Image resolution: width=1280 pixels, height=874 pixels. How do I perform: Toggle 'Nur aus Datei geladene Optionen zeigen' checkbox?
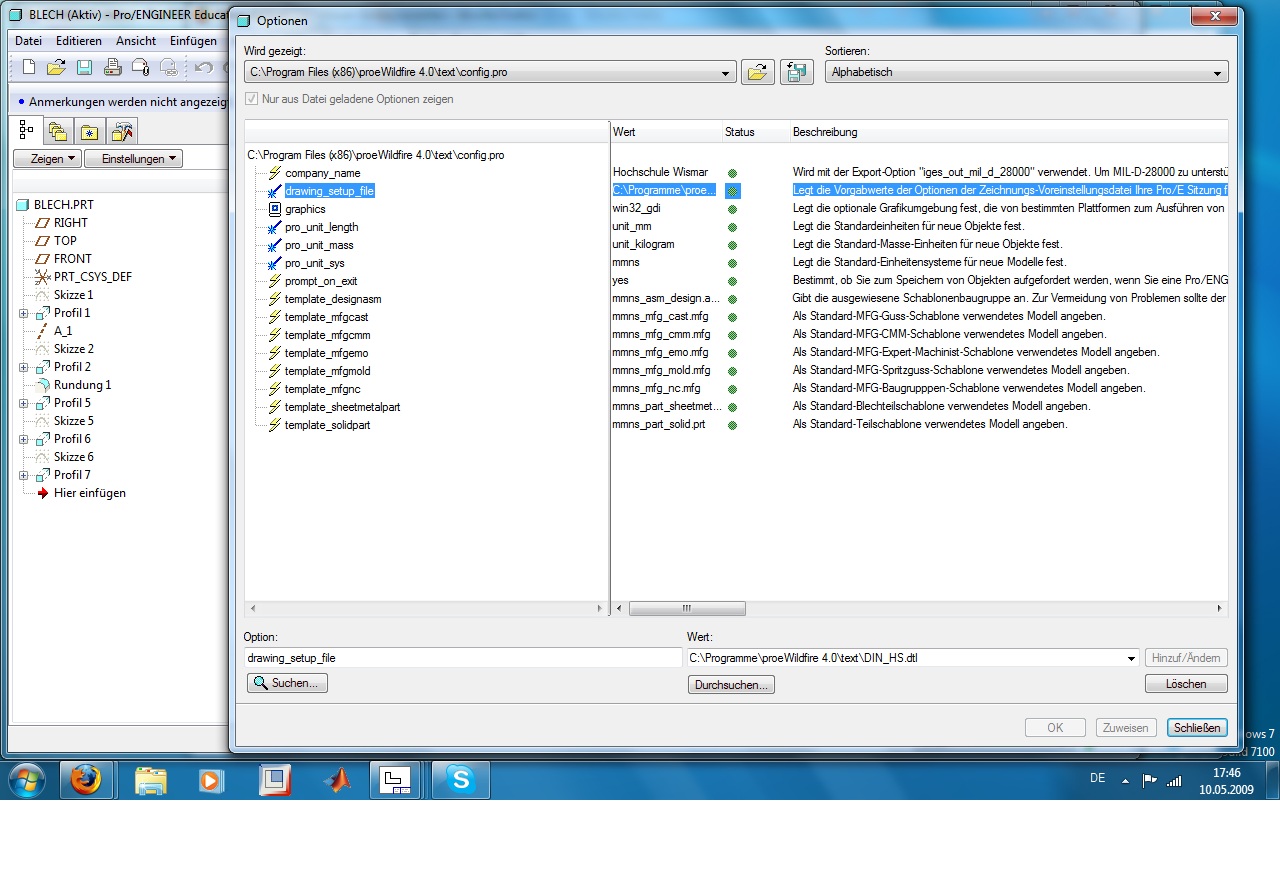click(x=252, y=99)
